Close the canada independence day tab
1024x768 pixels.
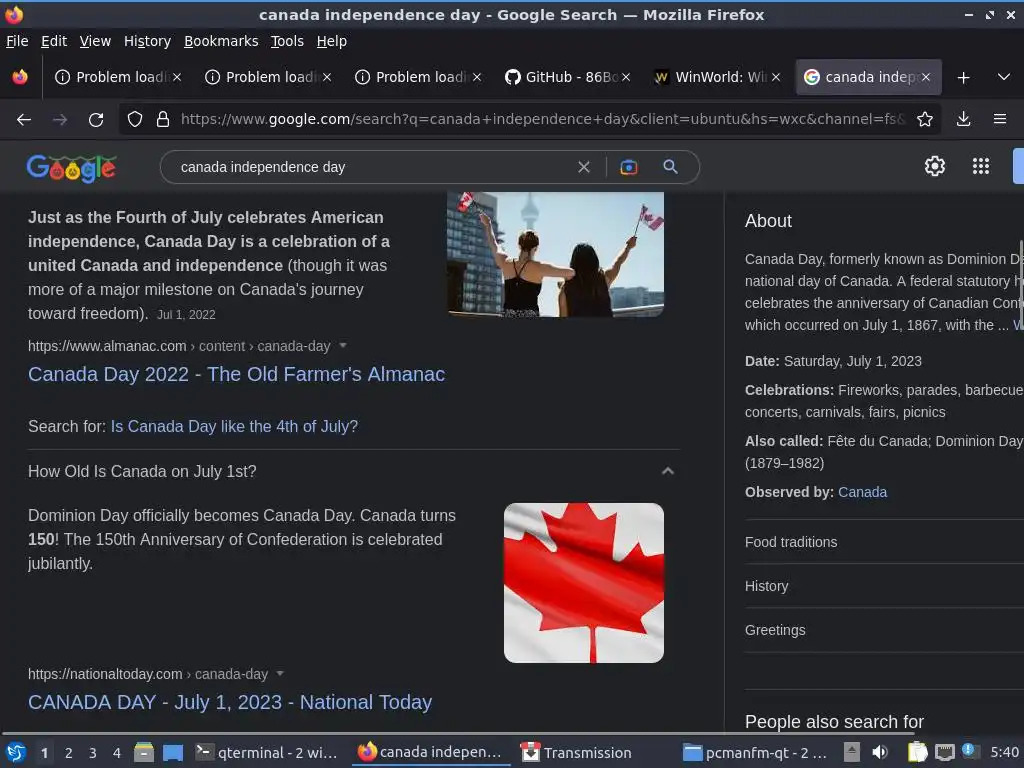(925, 77)
